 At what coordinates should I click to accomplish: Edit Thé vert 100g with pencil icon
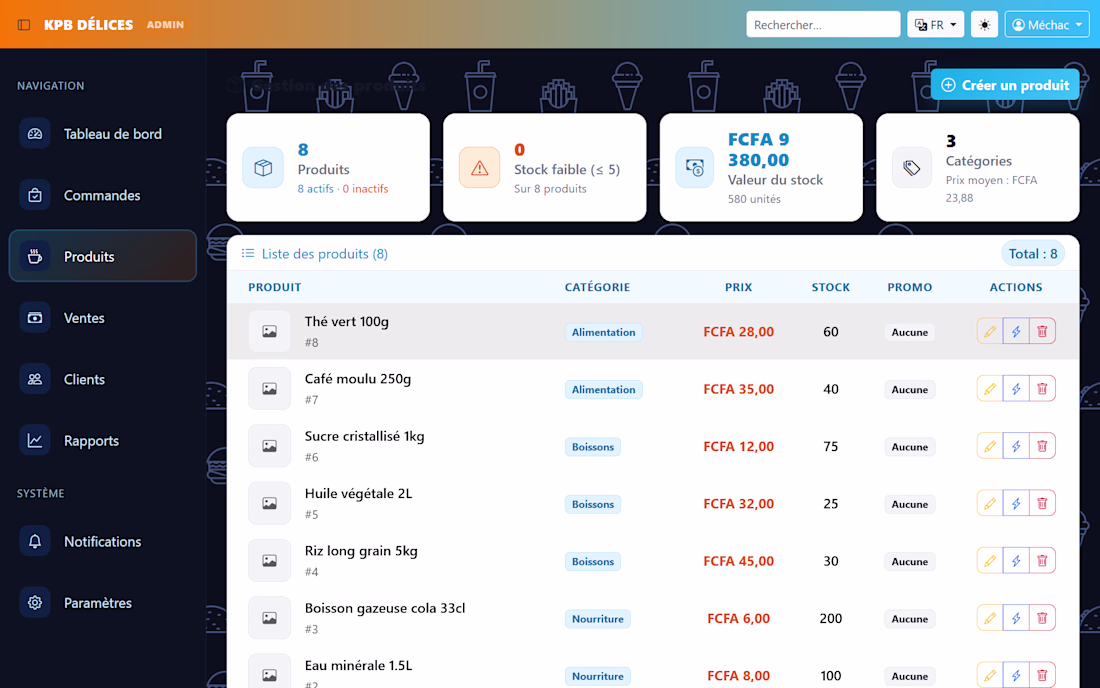point(989,331)
